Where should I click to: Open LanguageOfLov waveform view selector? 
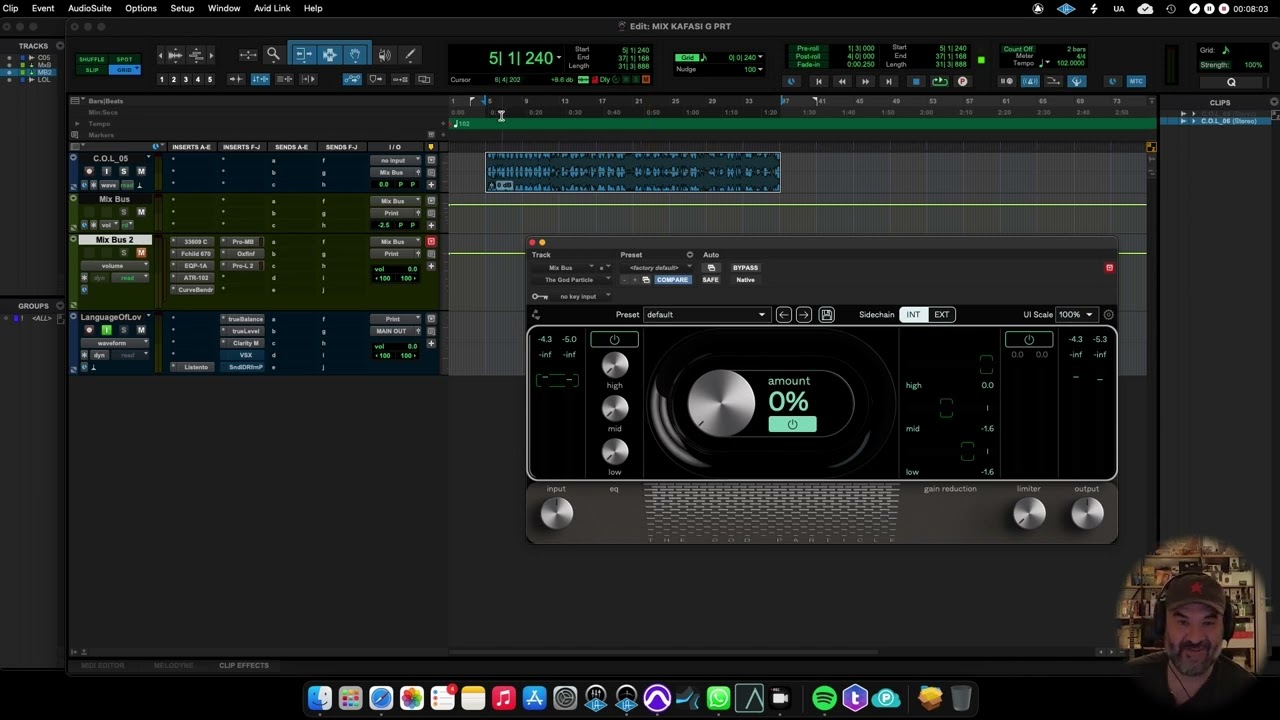coord(116,343)
